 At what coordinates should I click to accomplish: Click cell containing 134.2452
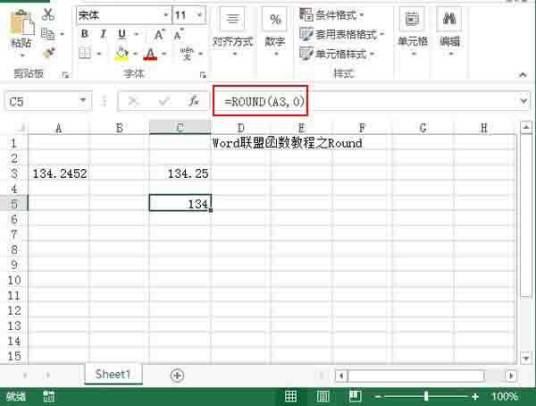[59, 174]
